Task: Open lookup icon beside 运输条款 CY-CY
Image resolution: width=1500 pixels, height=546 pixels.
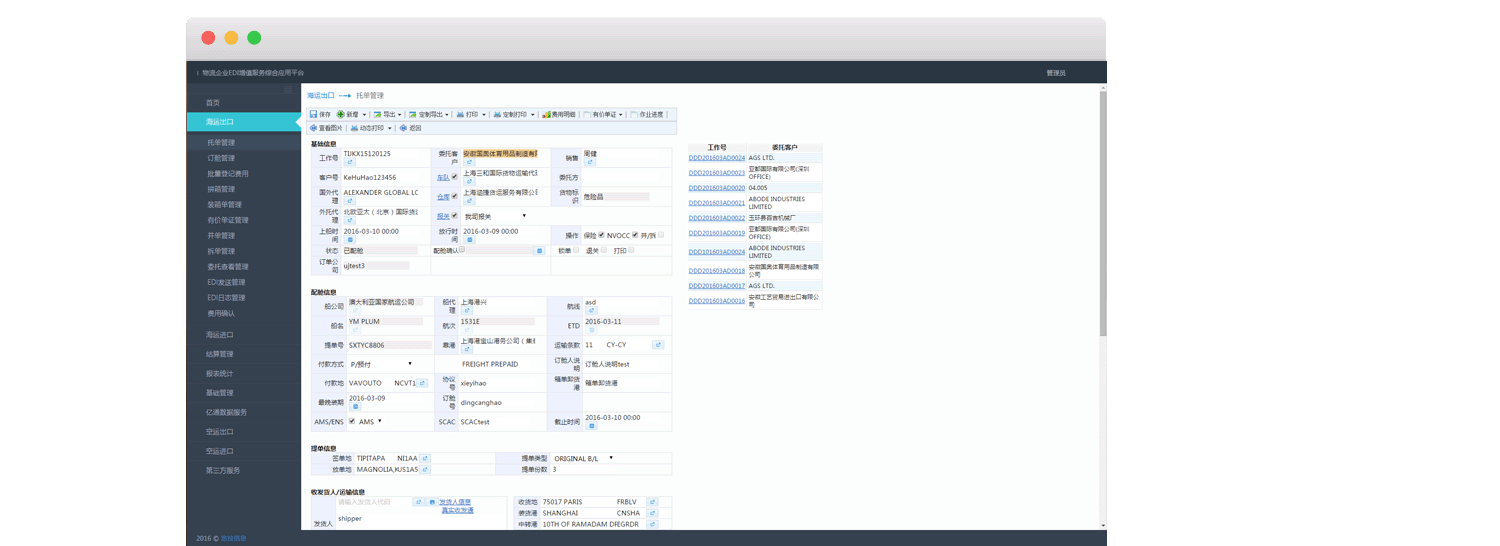Action: pyautogui.click(x=658, y=345)
